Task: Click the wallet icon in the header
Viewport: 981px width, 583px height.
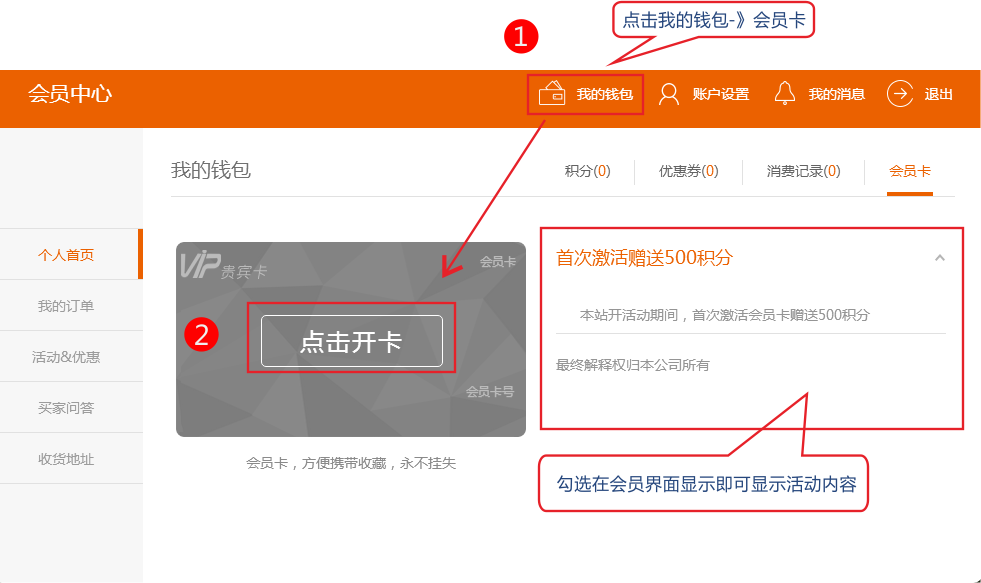Action: click(x=552, y=94)
